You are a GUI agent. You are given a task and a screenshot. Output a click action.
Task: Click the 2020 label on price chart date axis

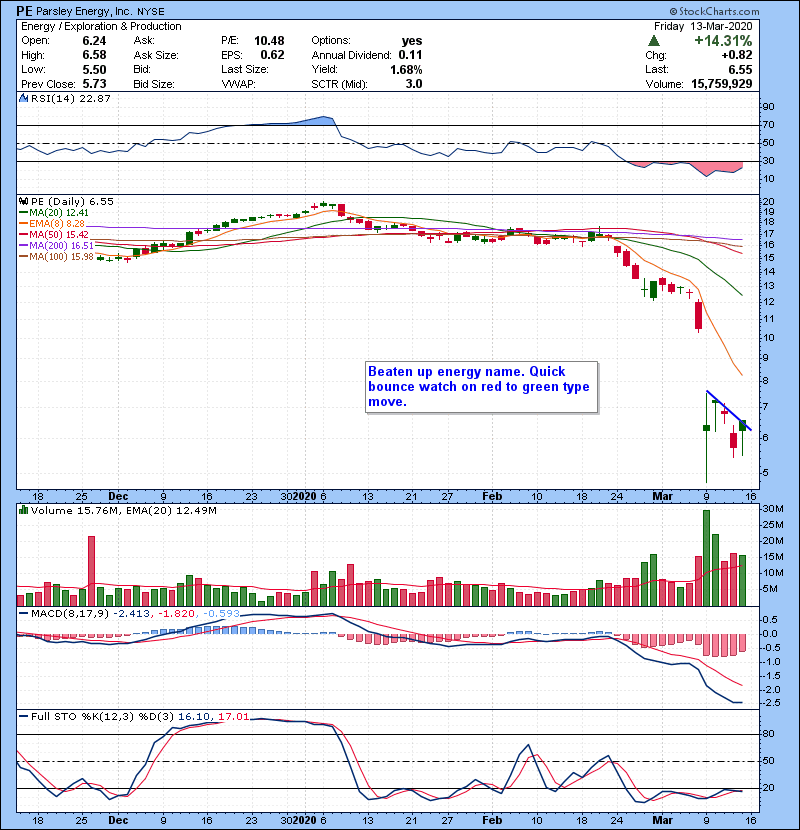305,497
